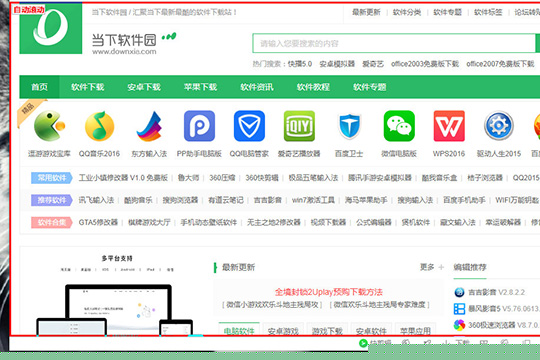Open the 软件教程 navigation item
Image resolution: width=540 pixels, height=360 pixels.
pos(313,87)
